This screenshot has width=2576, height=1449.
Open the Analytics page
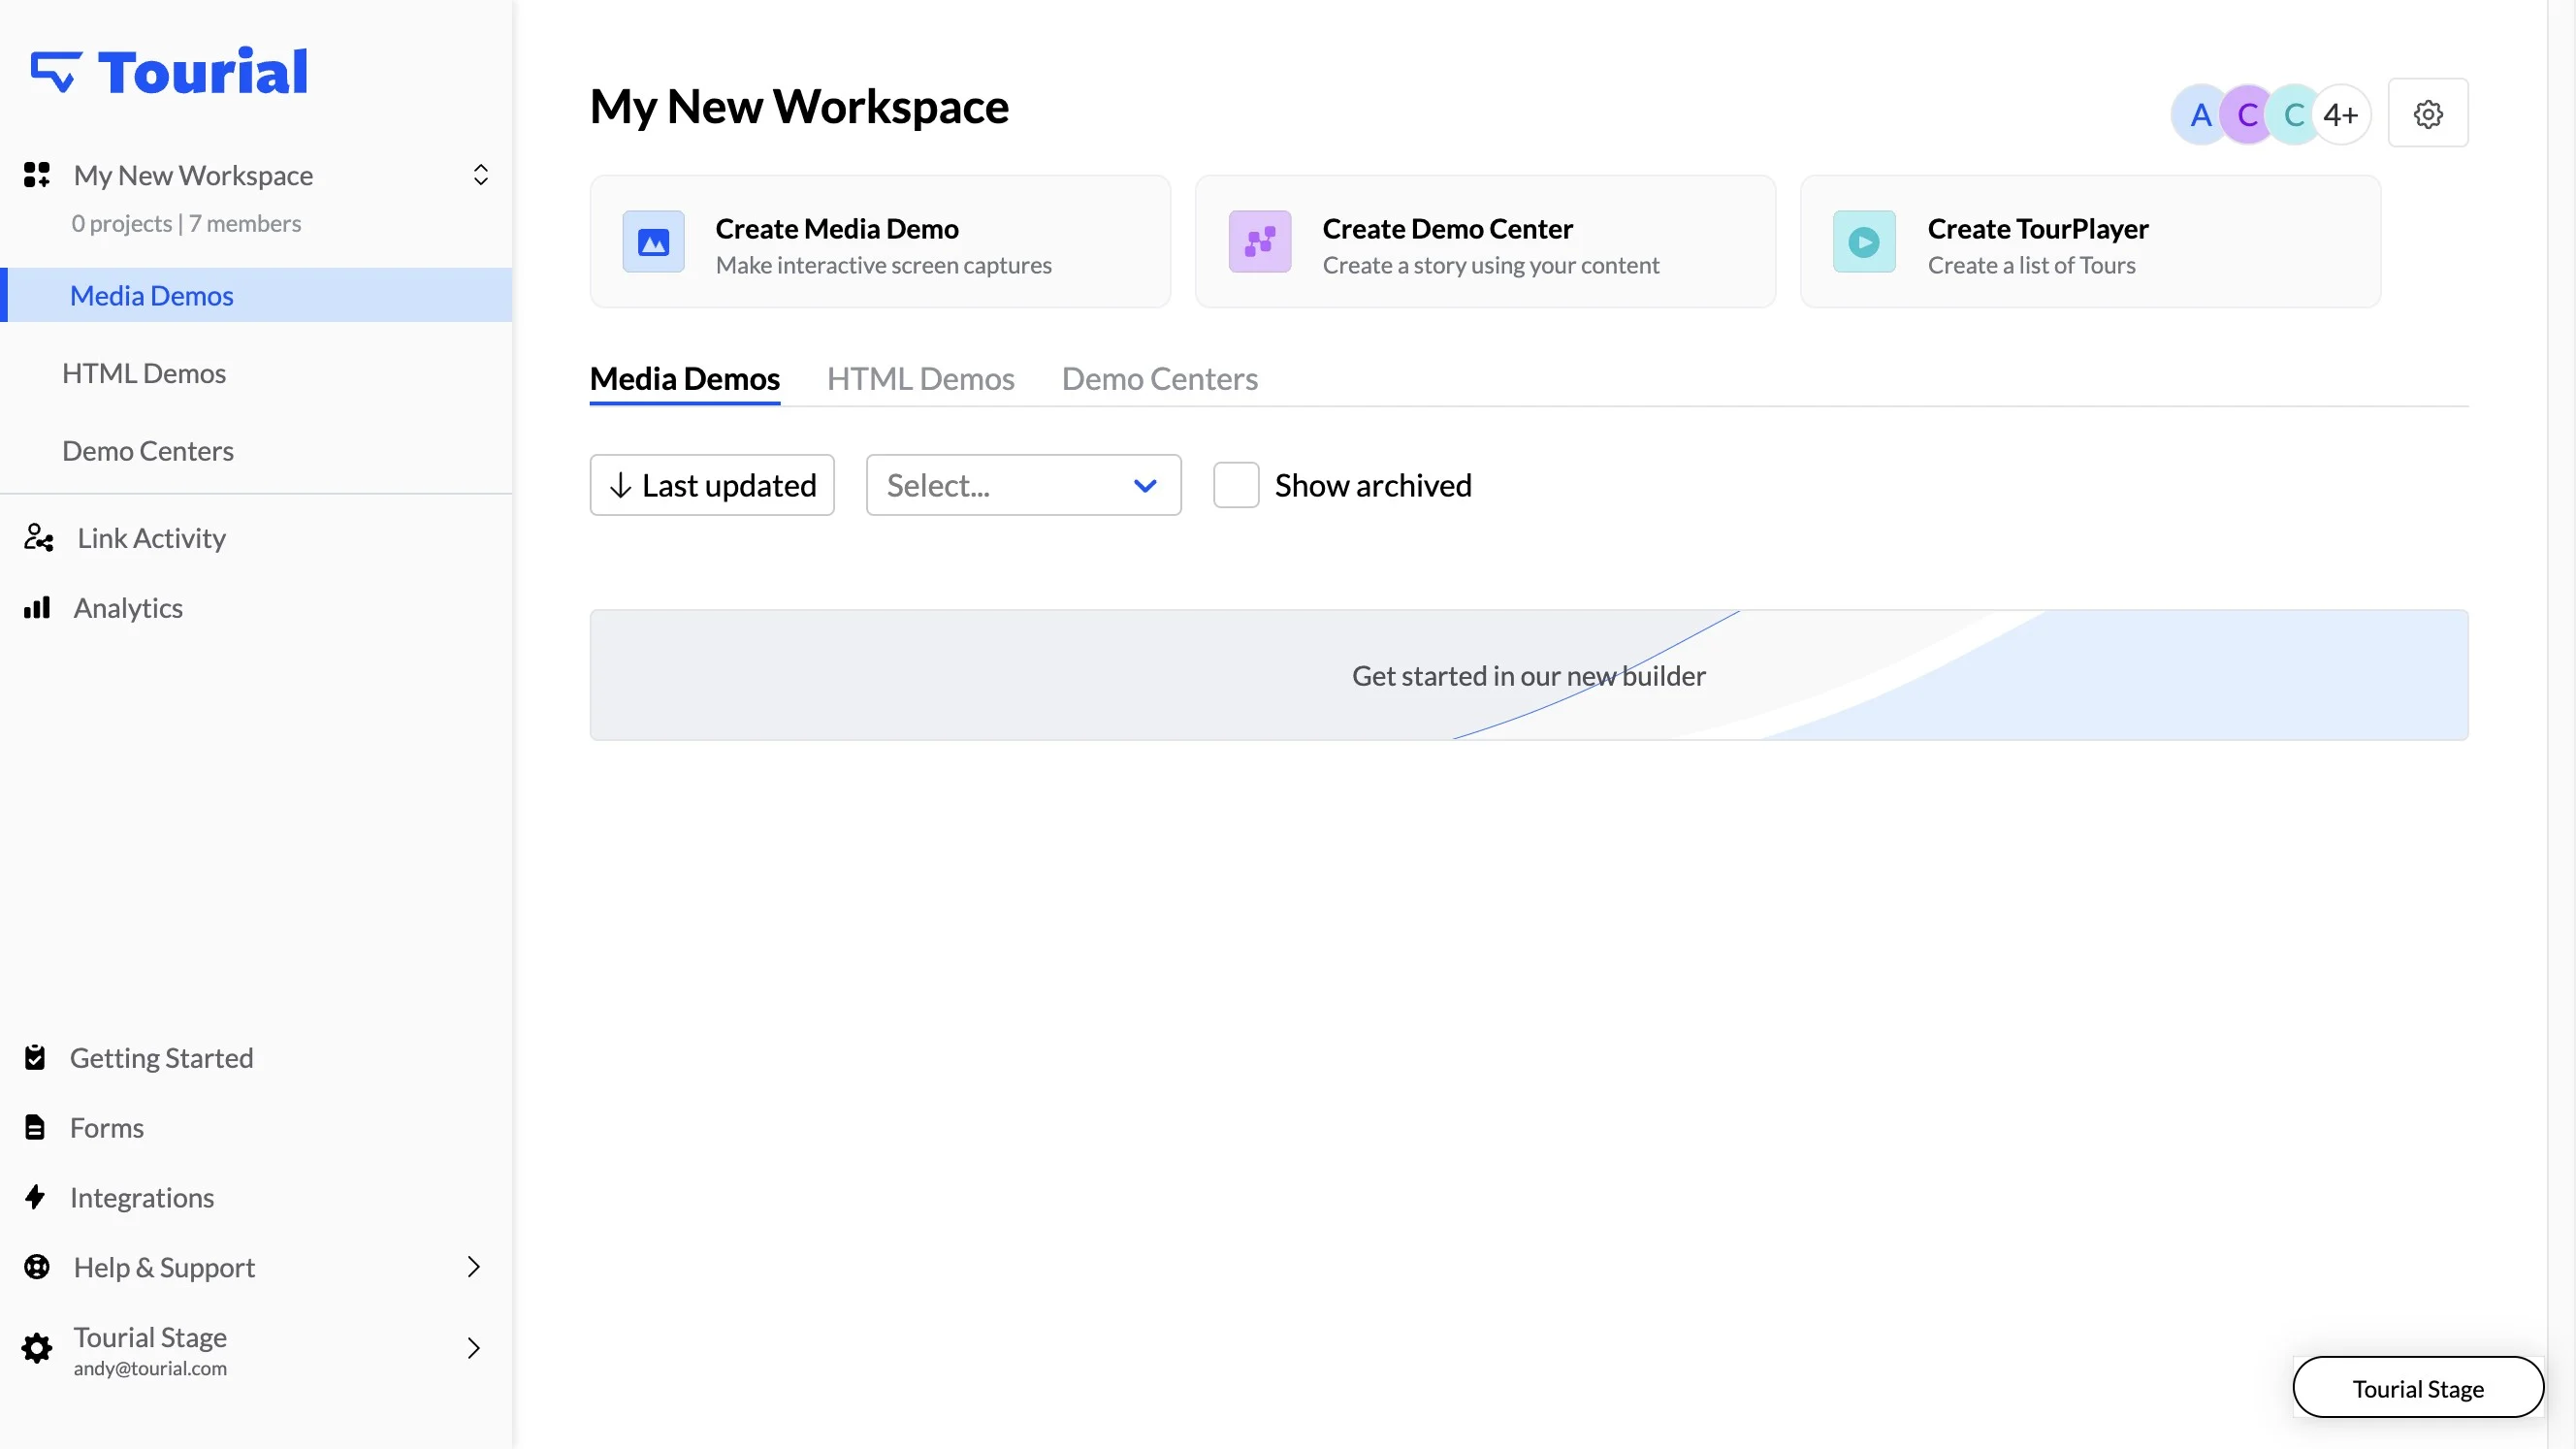[x=128, y=608]
